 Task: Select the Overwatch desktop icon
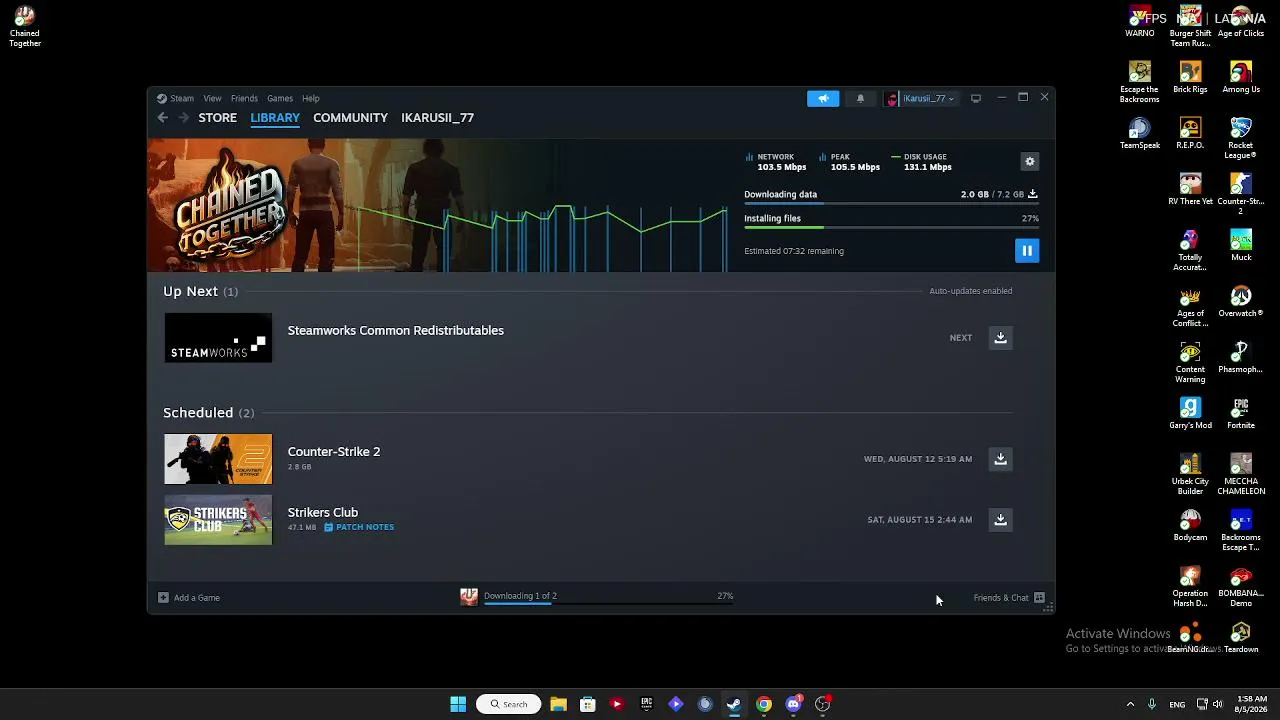tap(1241, 302)
